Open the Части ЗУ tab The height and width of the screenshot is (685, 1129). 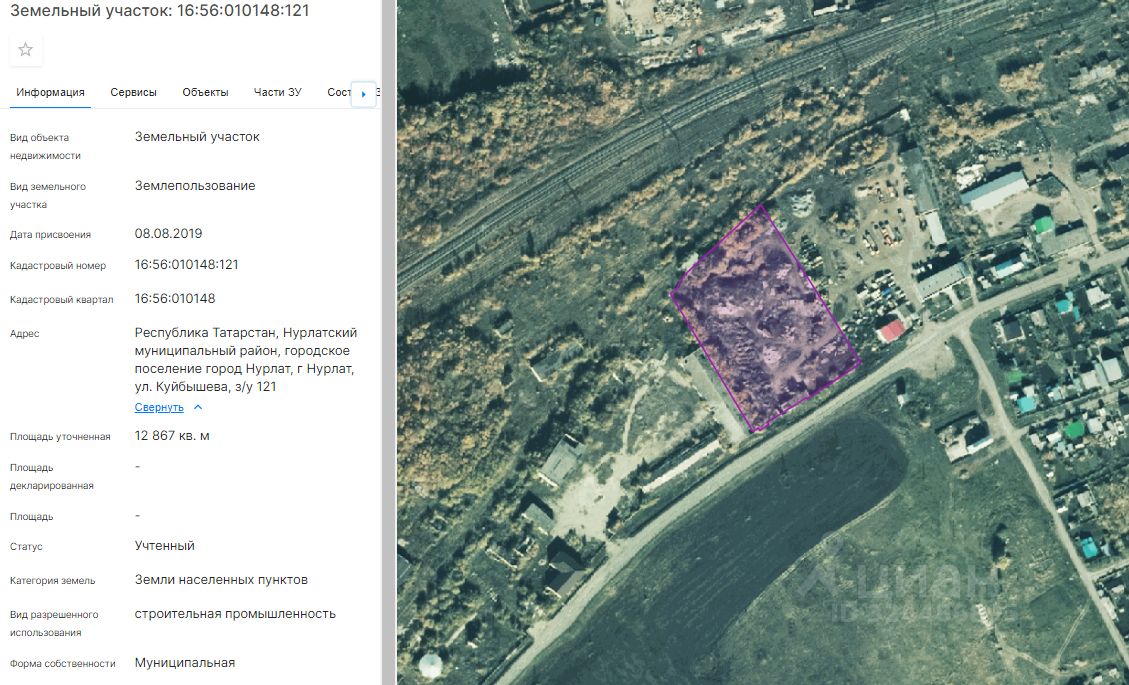pos(277,92)
